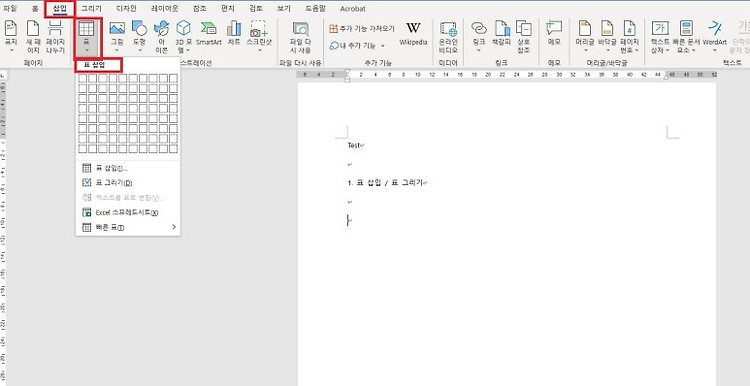Choose 표 그리기(D) menu item
The height and width of the screenshot is (386, 750).
tap(128, 183)
